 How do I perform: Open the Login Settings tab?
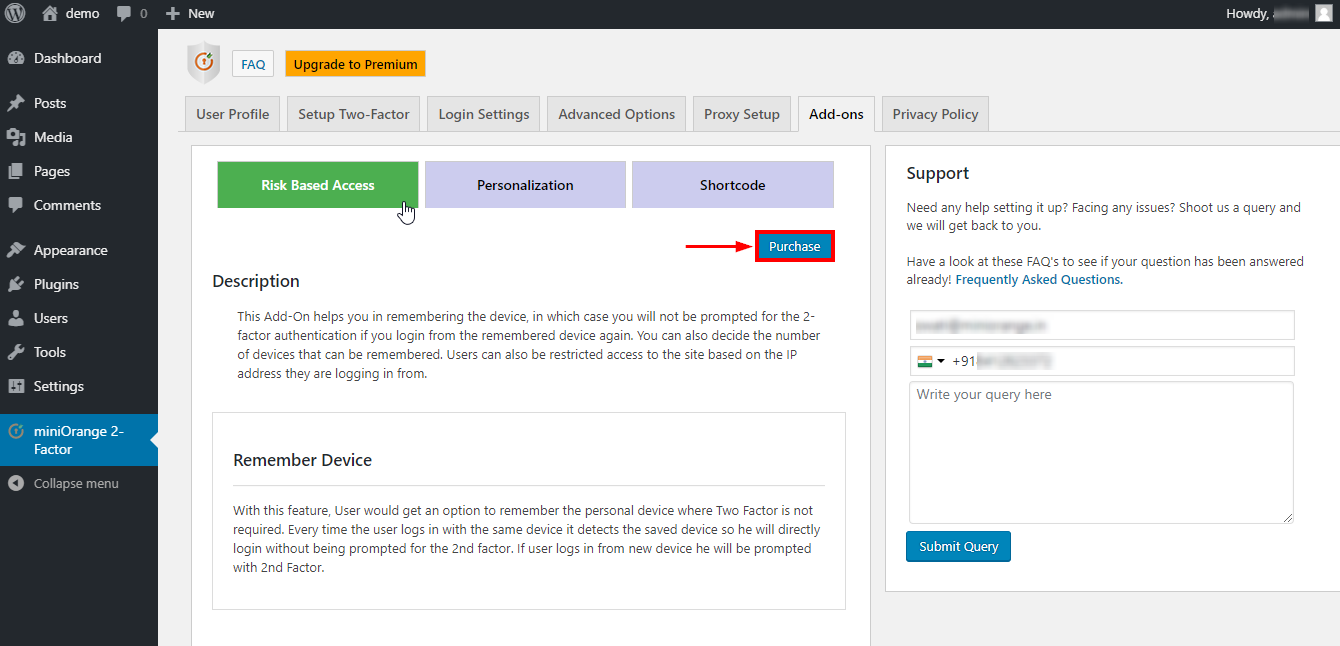click(484, 114)
